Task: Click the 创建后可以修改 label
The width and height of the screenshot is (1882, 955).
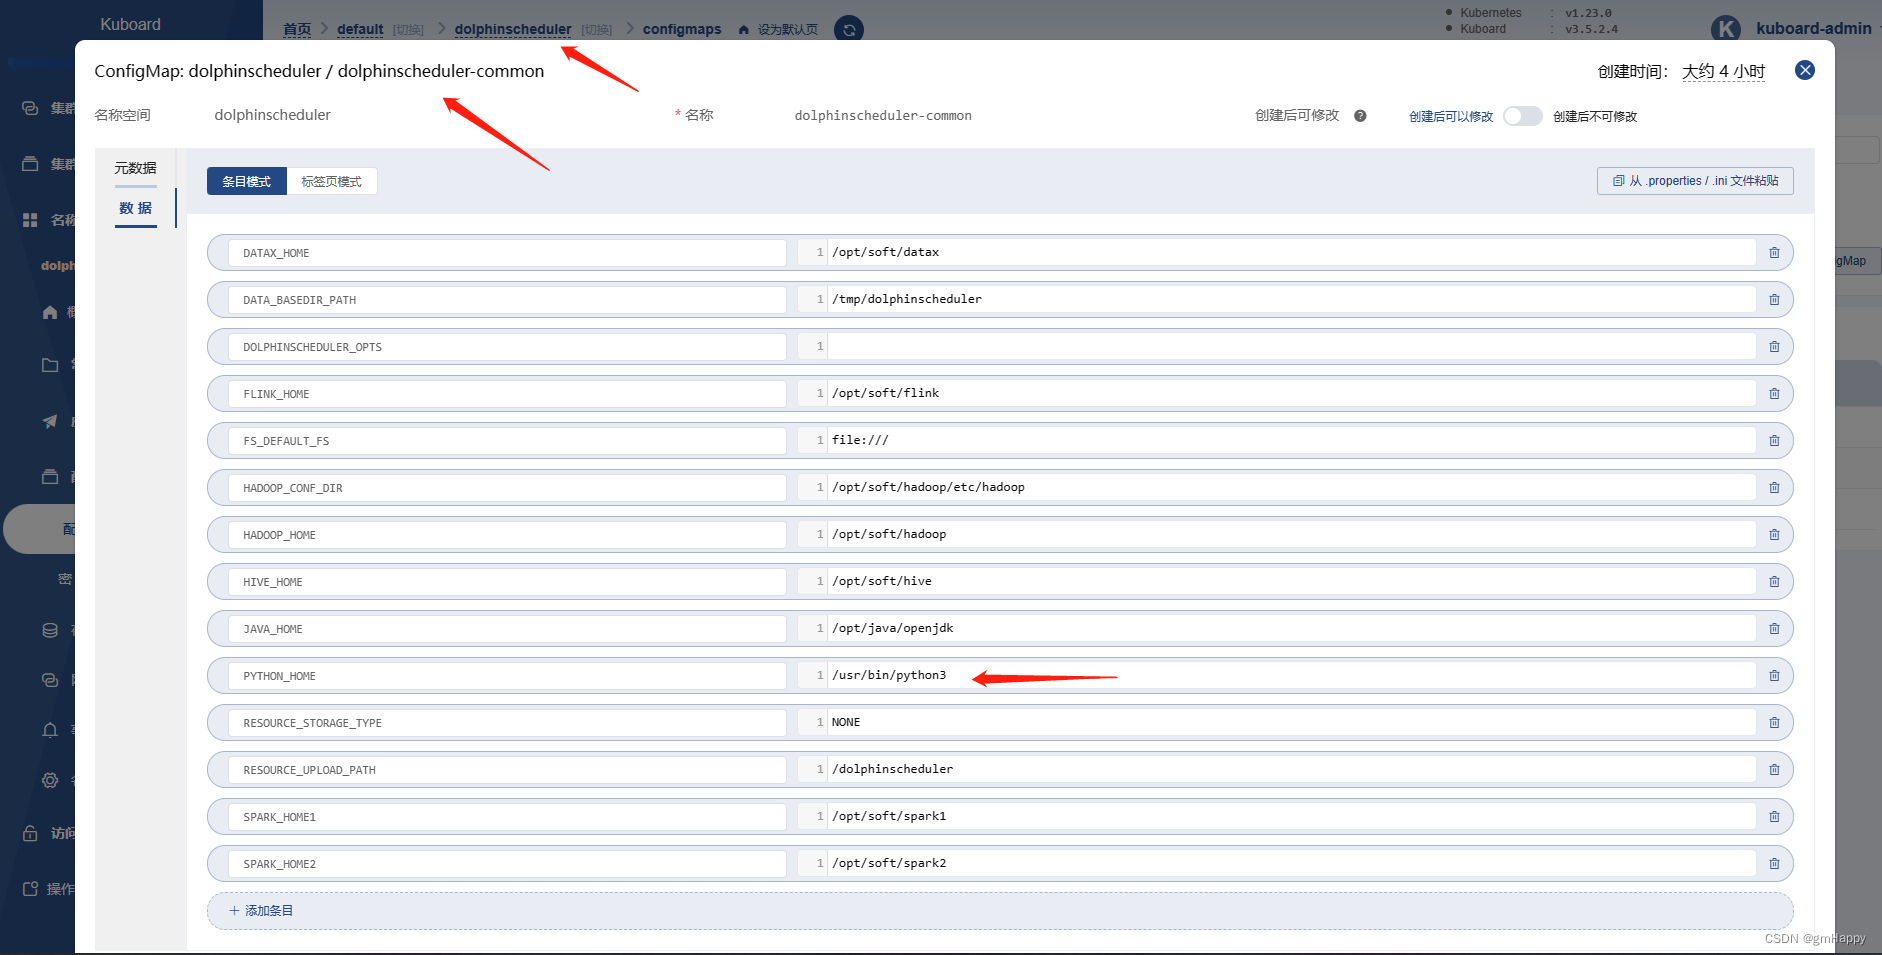Action: pyautogui.click(x=1451, y=117)
